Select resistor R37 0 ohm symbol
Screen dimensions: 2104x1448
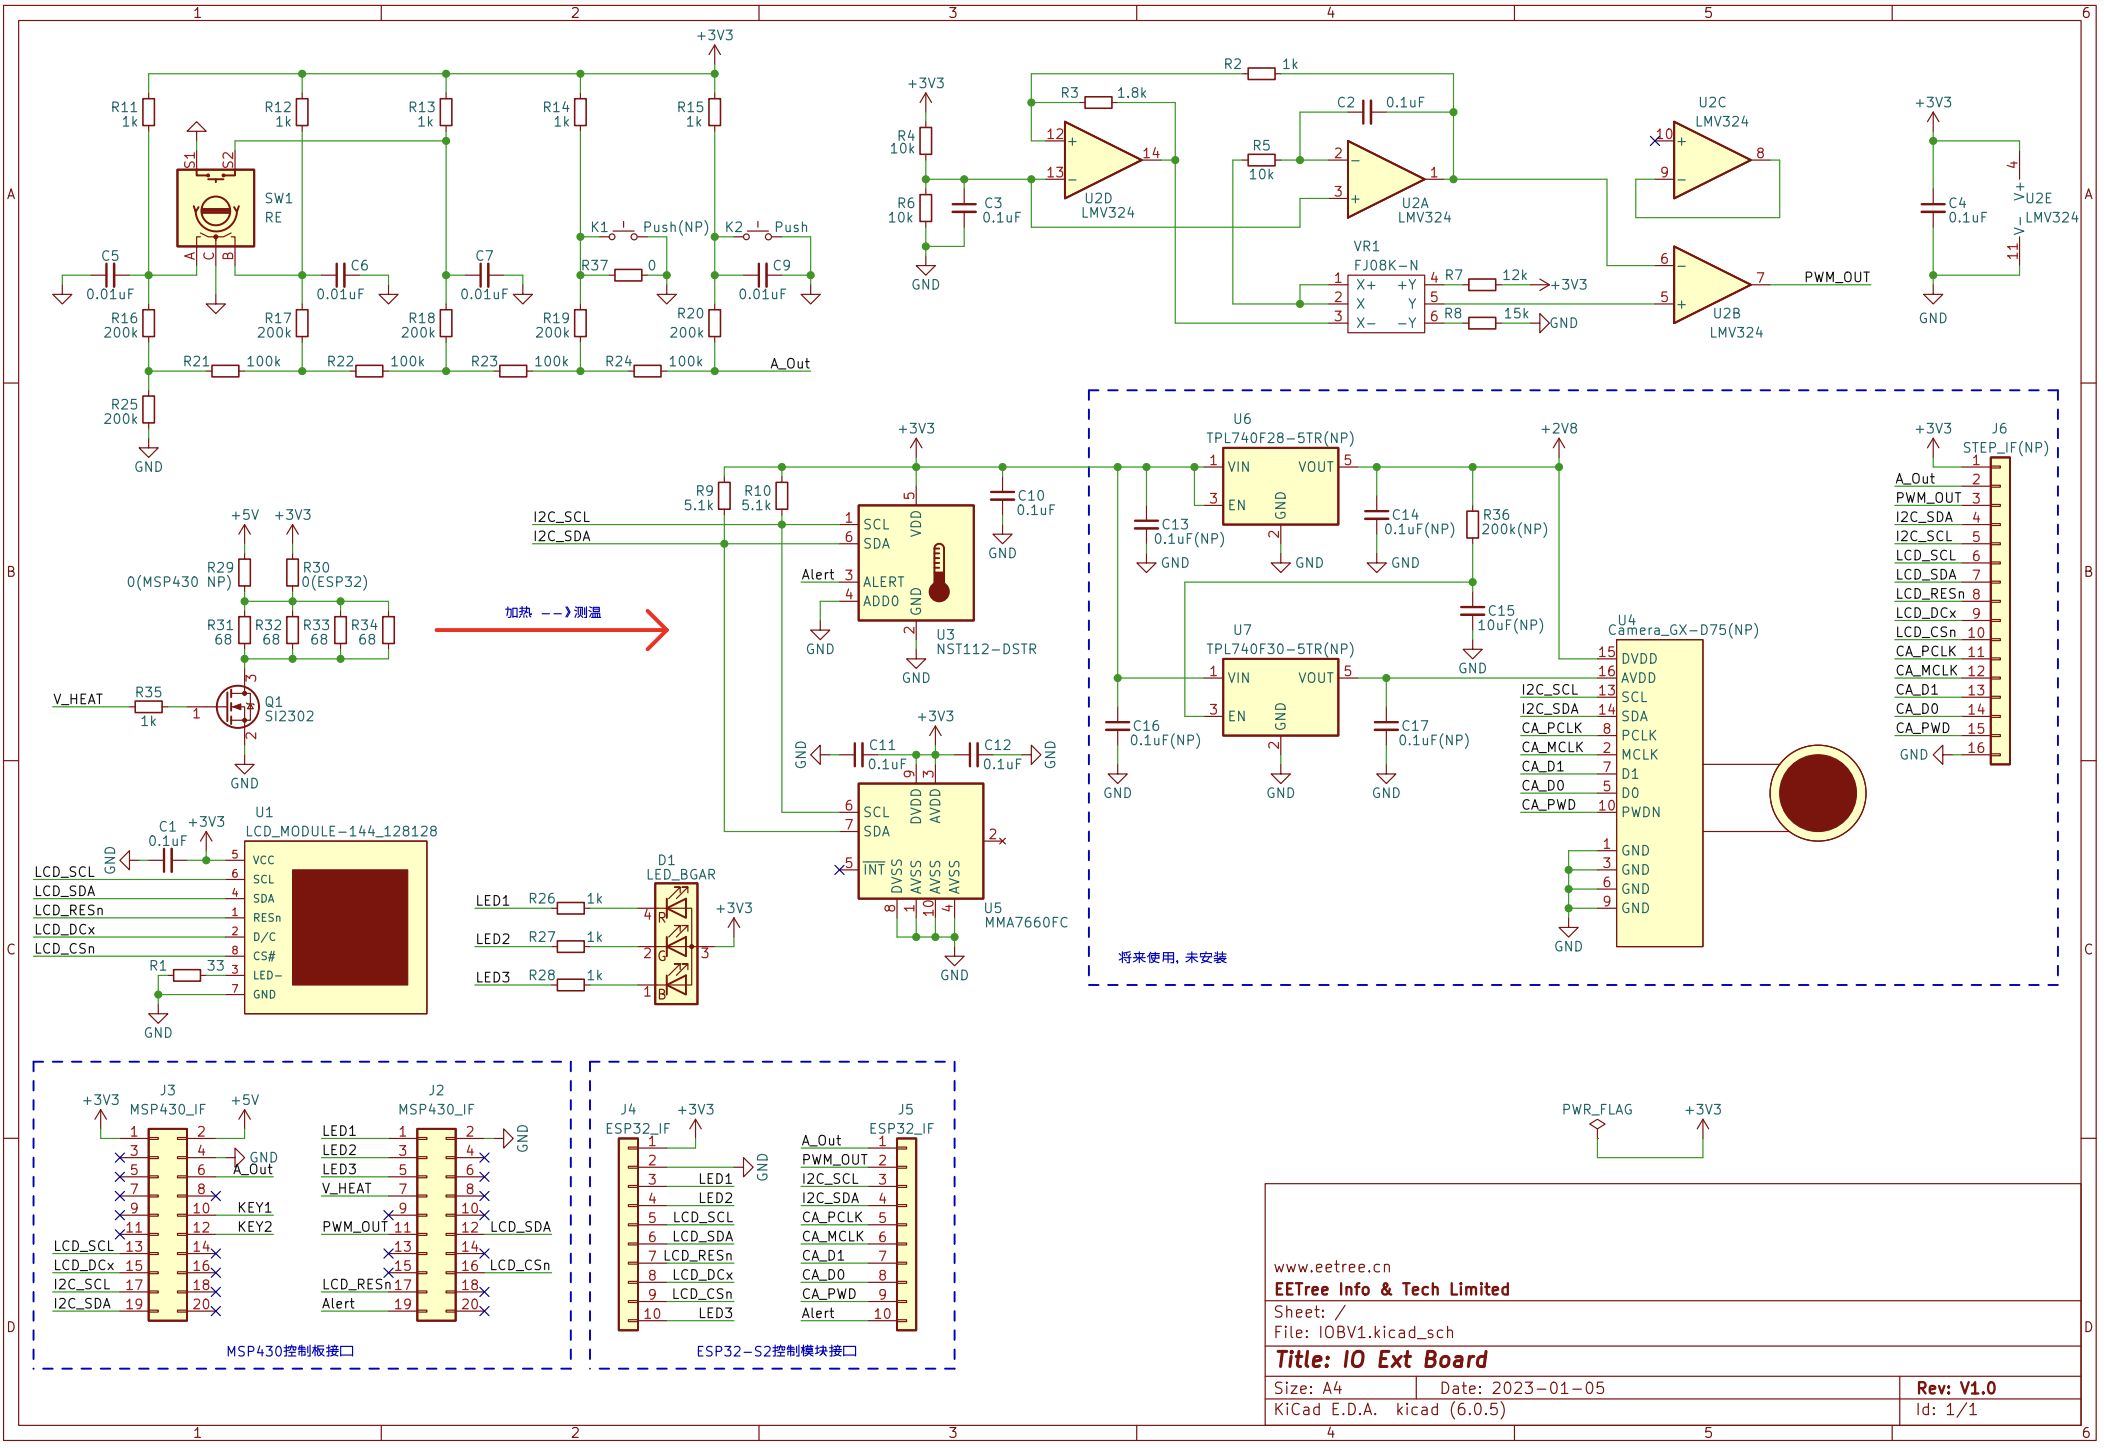[x=628, y=275]
